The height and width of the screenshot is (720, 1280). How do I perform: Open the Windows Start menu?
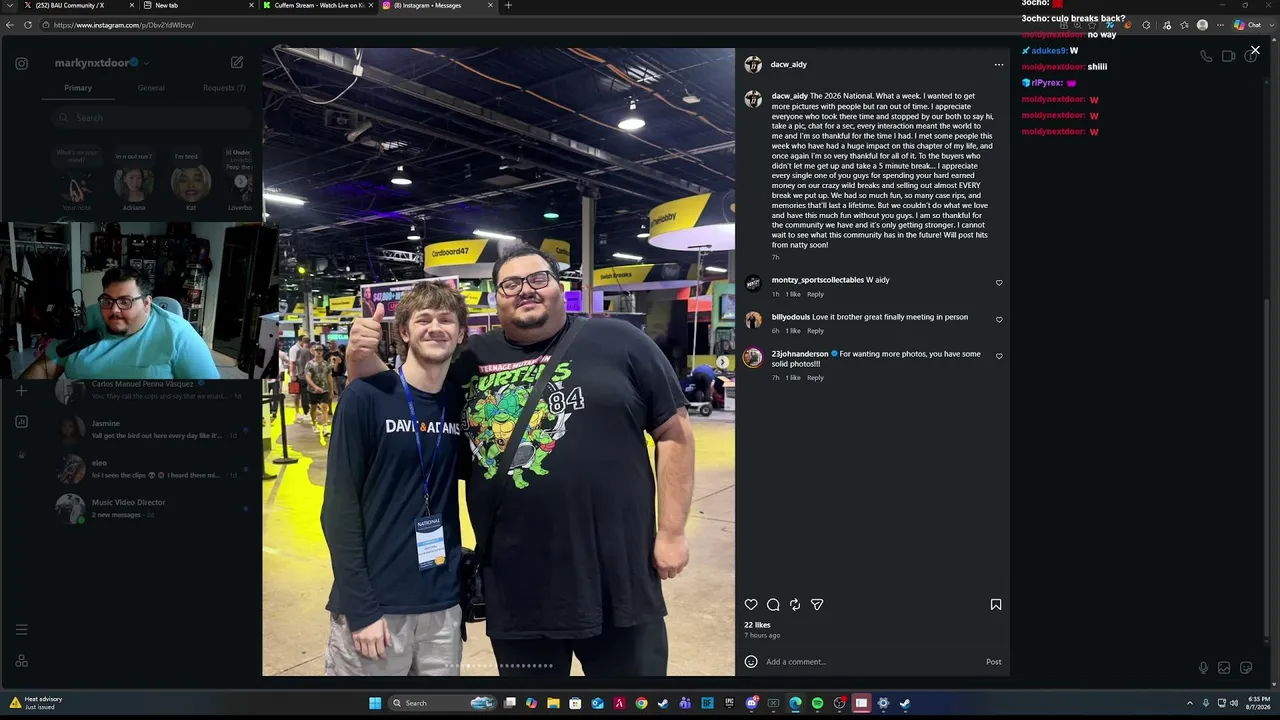coord(375,703)
